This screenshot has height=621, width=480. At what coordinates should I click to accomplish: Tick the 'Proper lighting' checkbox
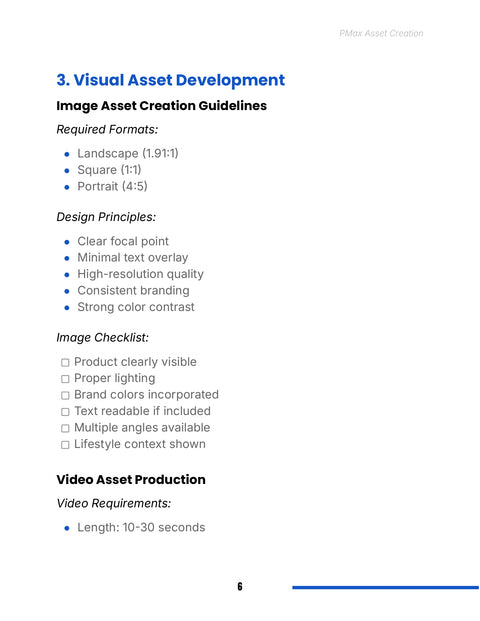coord(65,379)
